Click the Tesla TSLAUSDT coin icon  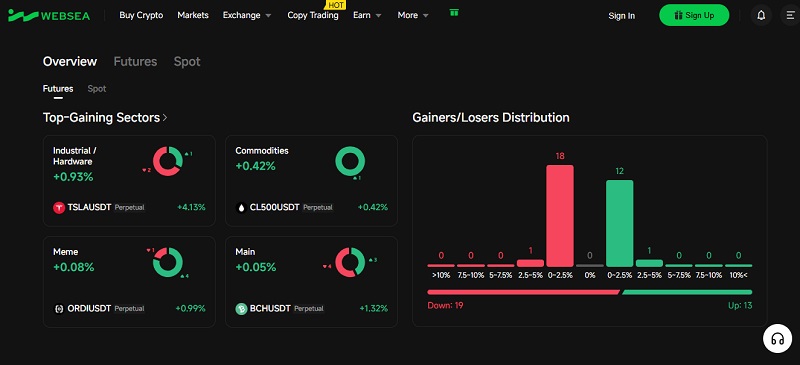tap(59, 208)
